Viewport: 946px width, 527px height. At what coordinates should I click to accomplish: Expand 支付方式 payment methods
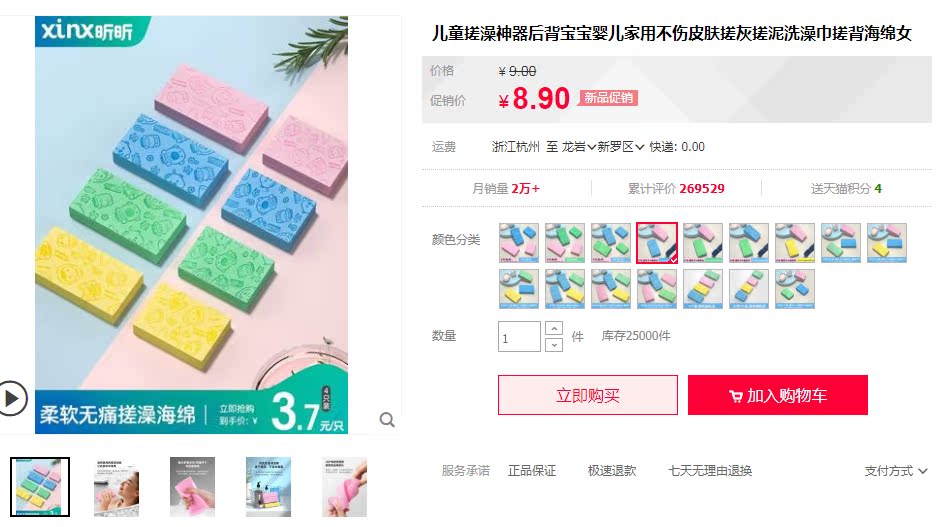[x=896, y=471]
